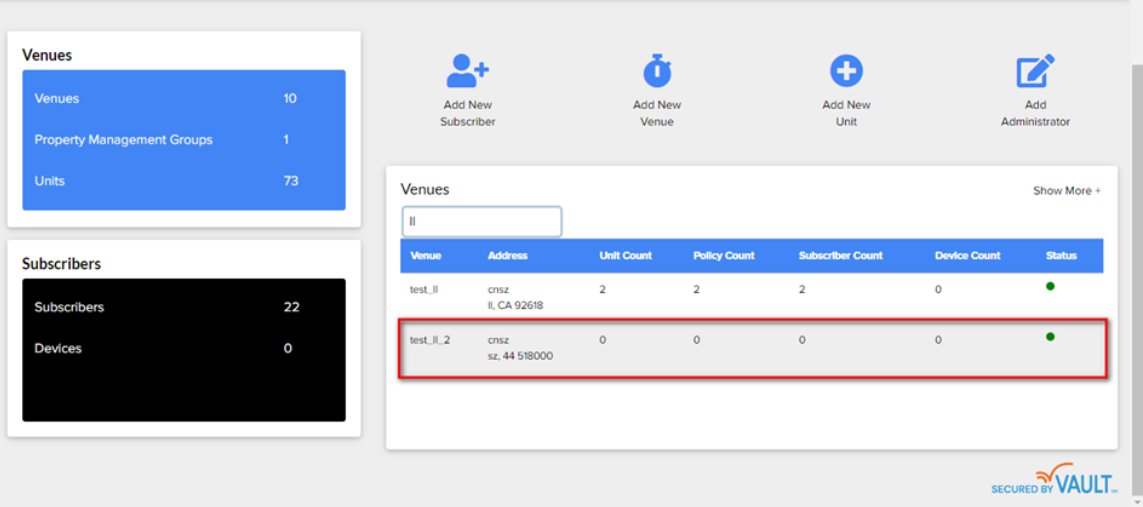Select Units row in Venues panel
Viewport: 1143px width, 507px height.
[x=50, y=181]
